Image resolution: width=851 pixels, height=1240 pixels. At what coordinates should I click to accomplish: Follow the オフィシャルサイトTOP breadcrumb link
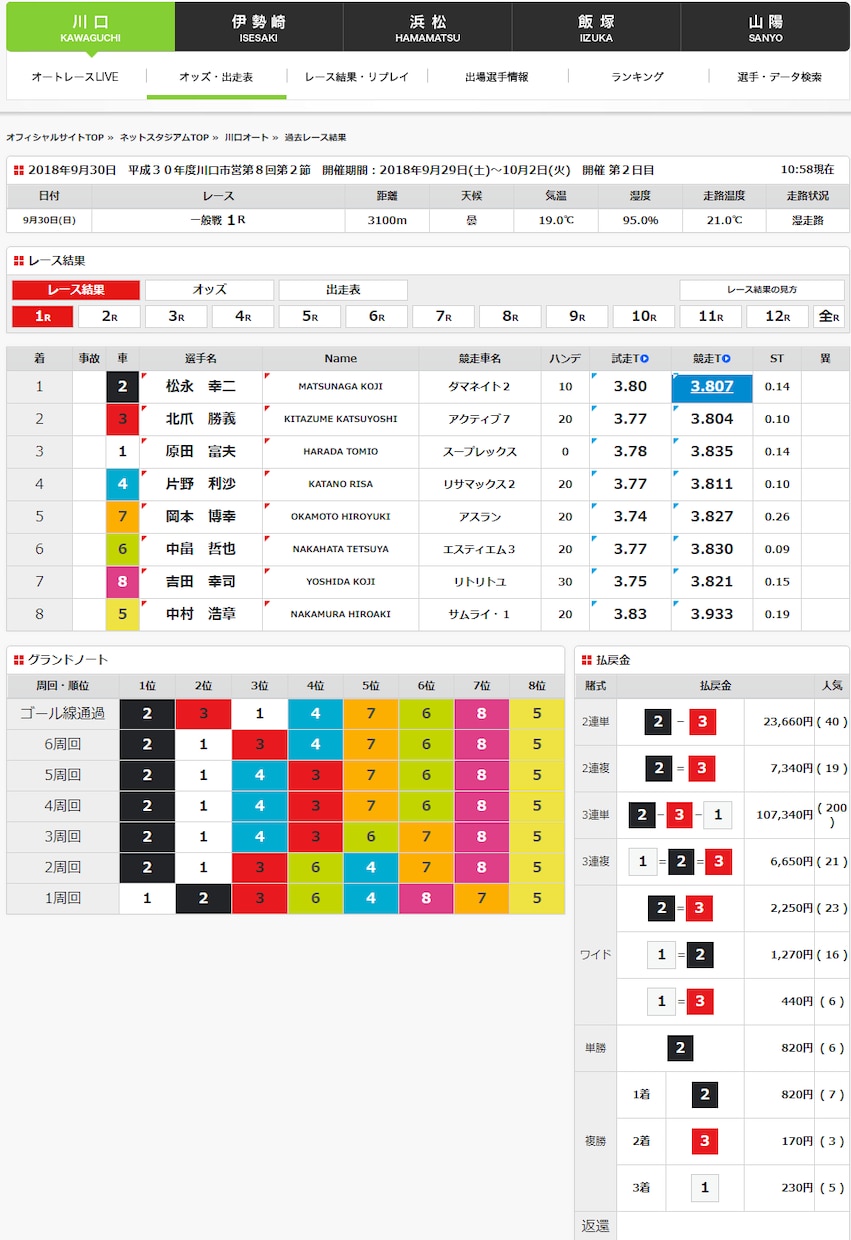[55, 137]
